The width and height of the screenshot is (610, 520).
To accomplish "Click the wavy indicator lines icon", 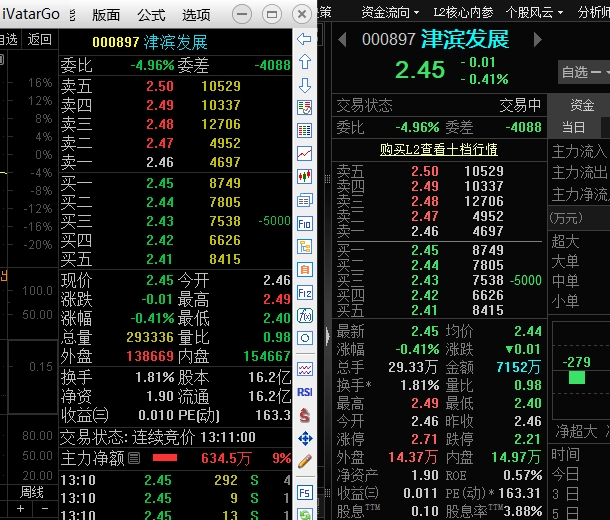I will point(304,369).
